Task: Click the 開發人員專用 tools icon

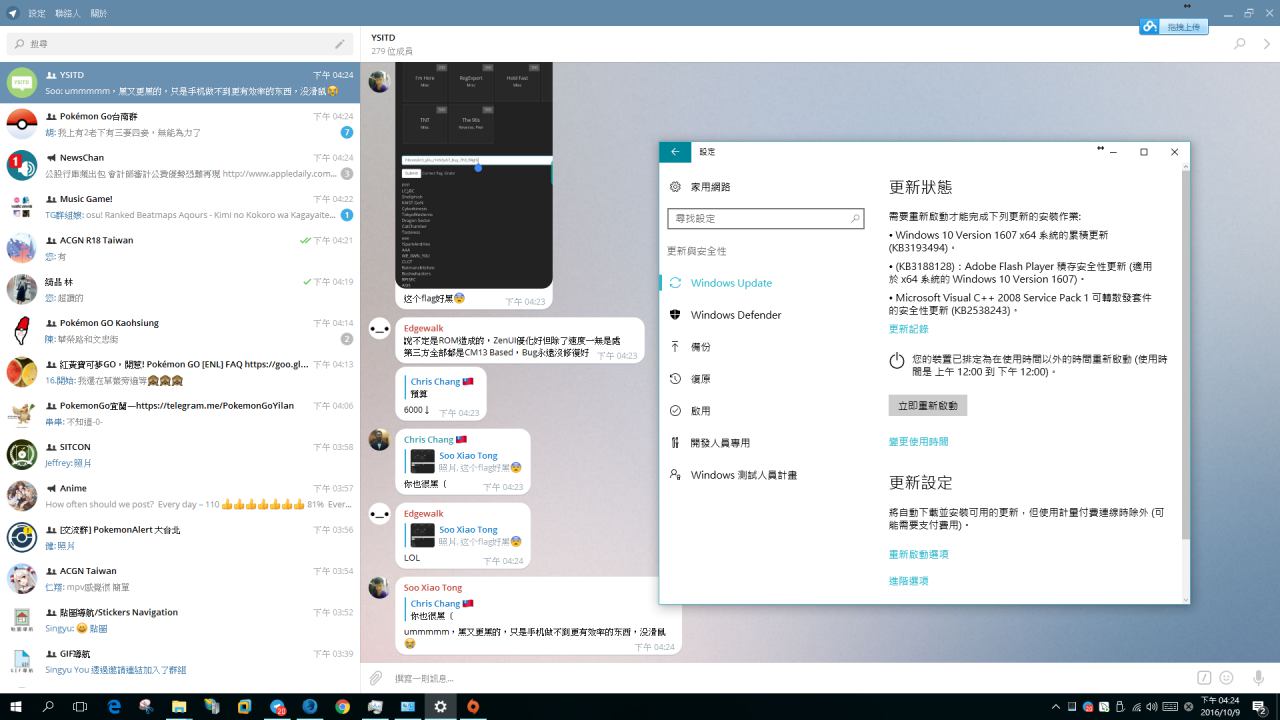Action: (x=675, y=443)
